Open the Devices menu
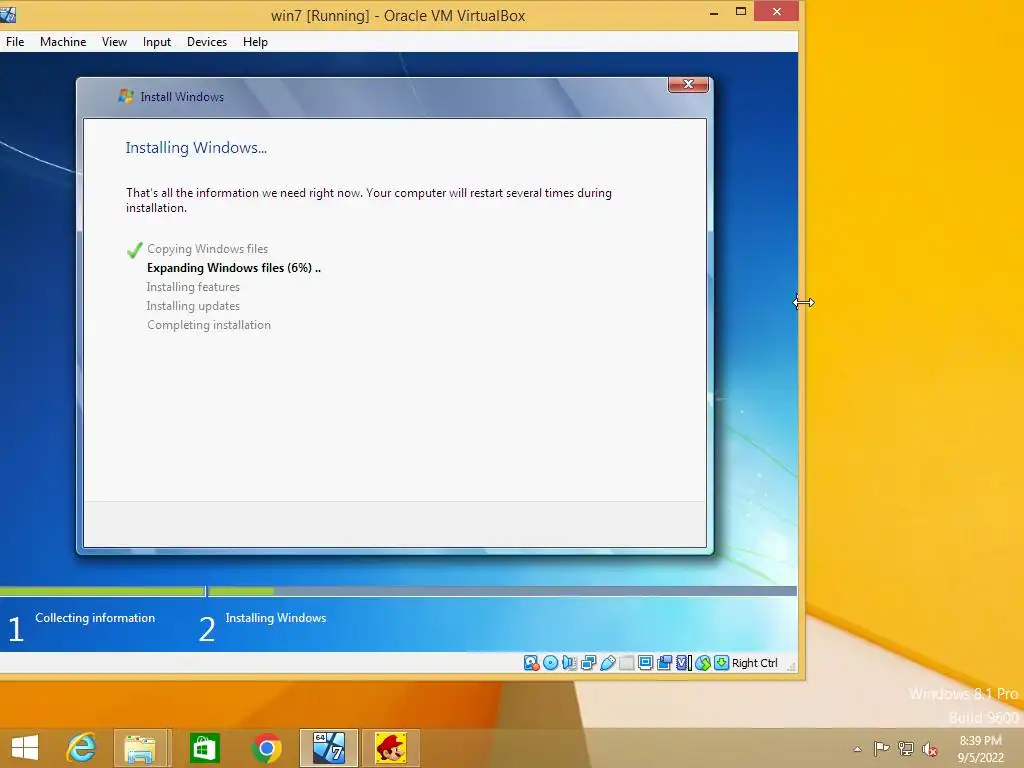This screenshot has height=768, width=1024. point(207,42)
